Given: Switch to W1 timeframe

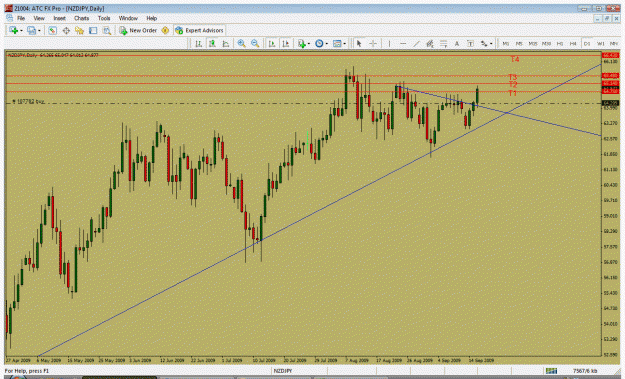Looking at the screenshot, I should [600, 43].
